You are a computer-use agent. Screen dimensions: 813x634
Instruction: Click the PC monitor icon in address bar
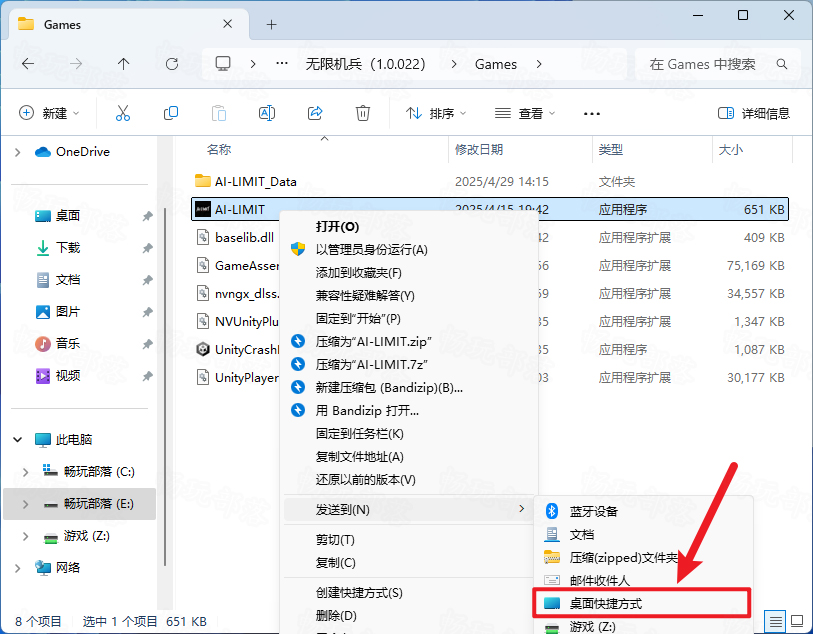point(223,64)
